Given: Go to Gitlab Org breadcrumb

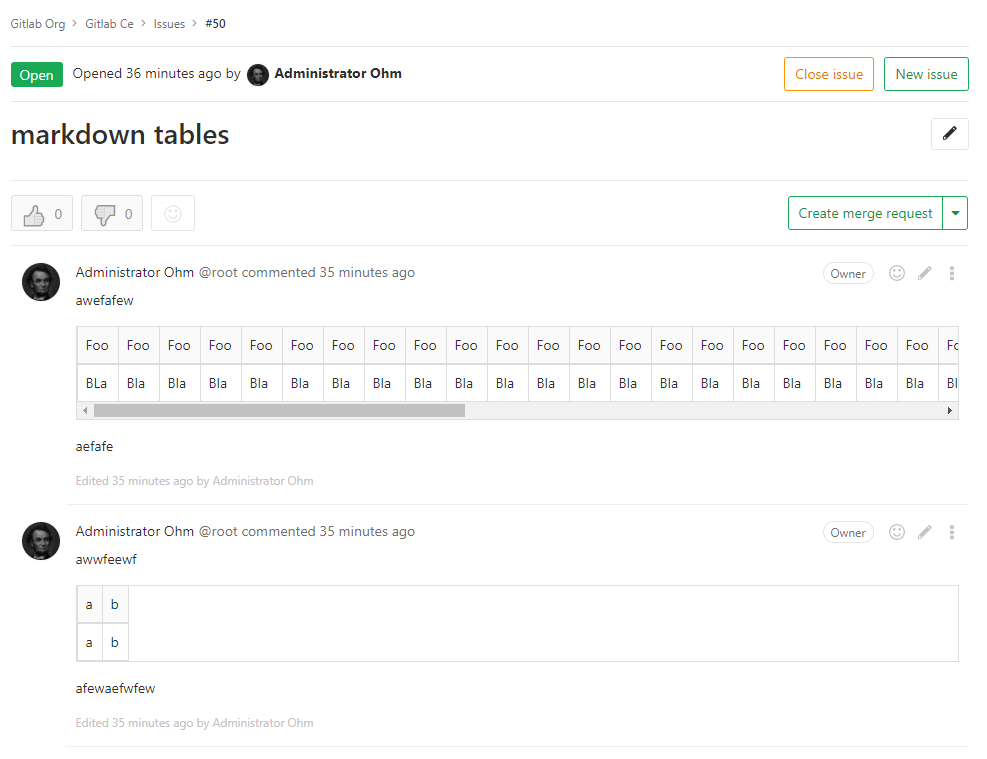Looking at the screenshot, I should click(38, 23).
